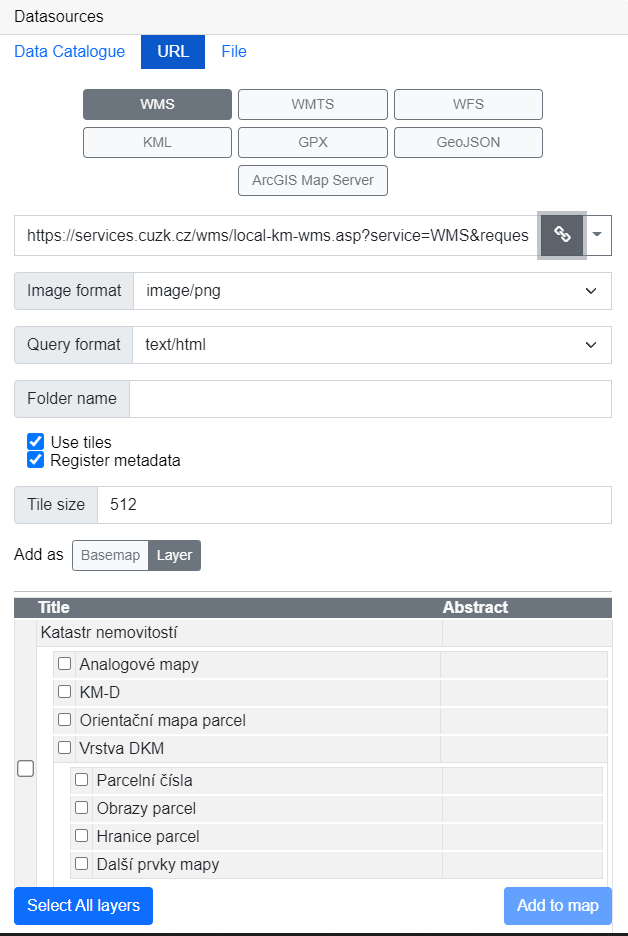Viewport: 628px width, 936px height.
Task: Uncheck the Use tiles checkbox
Action: [x=36, y=442]
